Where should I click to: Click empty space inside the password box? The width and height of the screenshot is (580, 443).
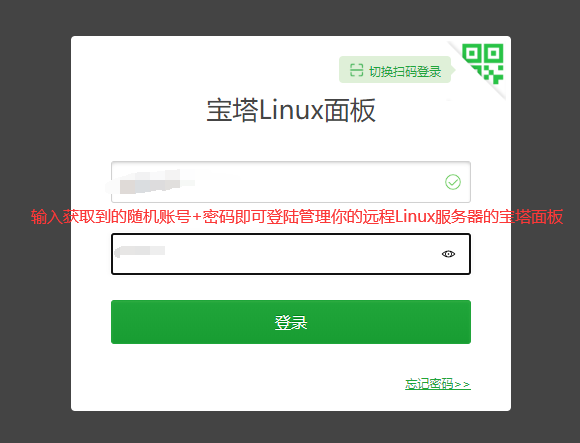coord(296,254)
